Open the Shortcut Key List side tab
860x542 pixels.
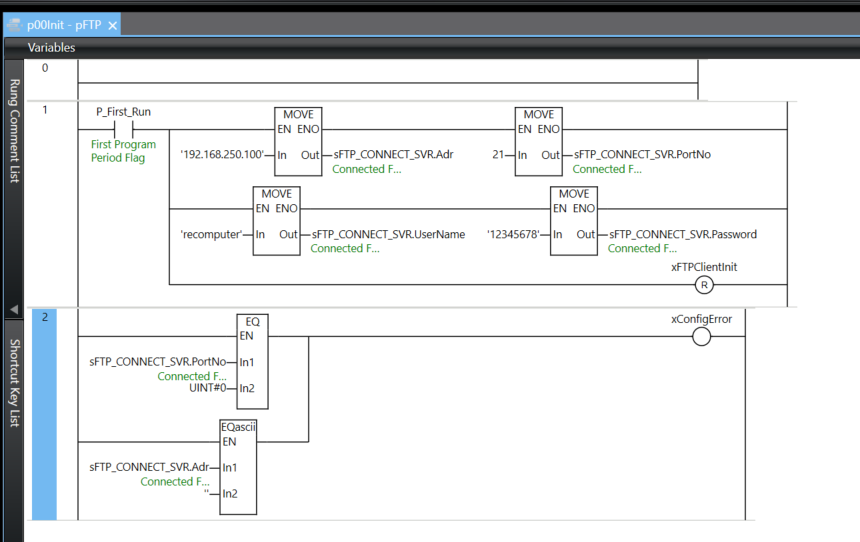point(14,382)
